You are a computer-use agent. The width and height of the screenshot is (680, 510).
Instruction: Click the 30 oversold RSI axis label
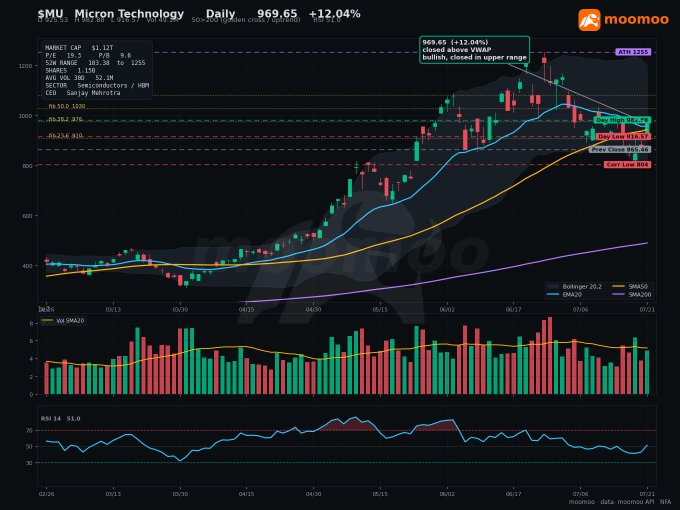(29, 463)
